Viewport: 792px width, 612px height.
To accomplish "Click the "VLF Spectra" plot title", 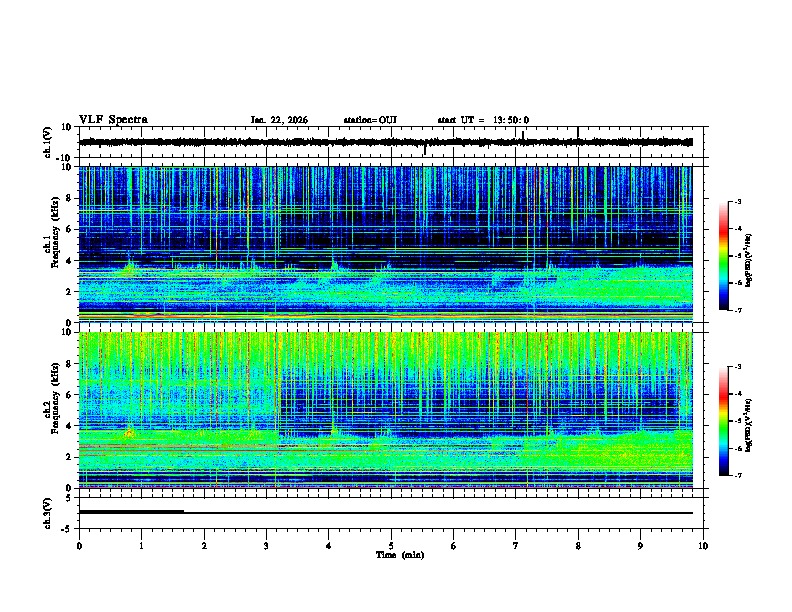I will 113,120.
